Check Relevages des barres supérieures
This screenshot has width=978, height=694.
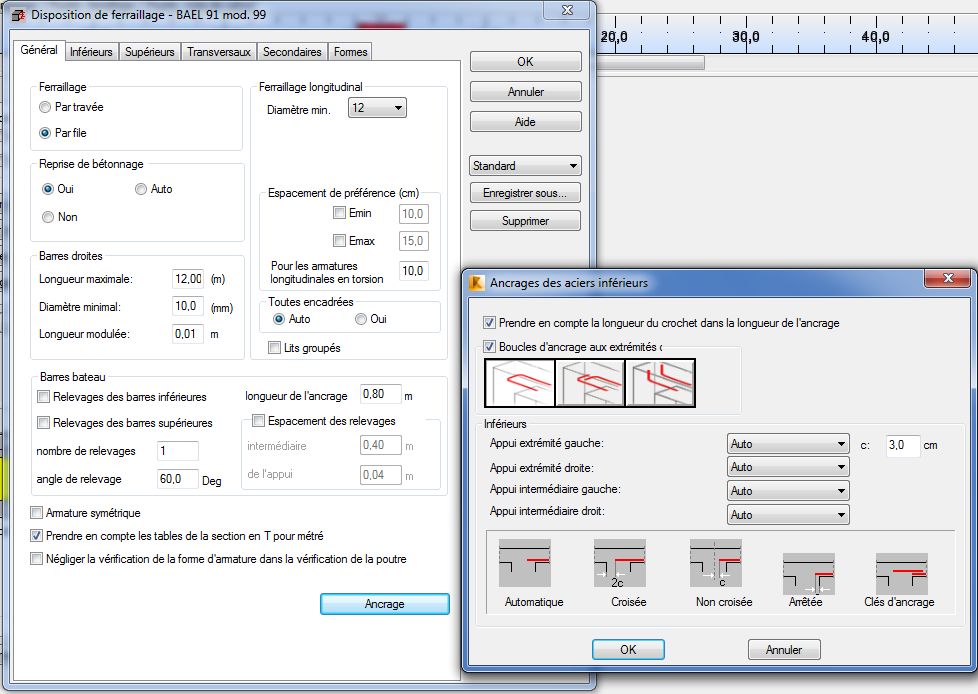(x=44, y=423)
